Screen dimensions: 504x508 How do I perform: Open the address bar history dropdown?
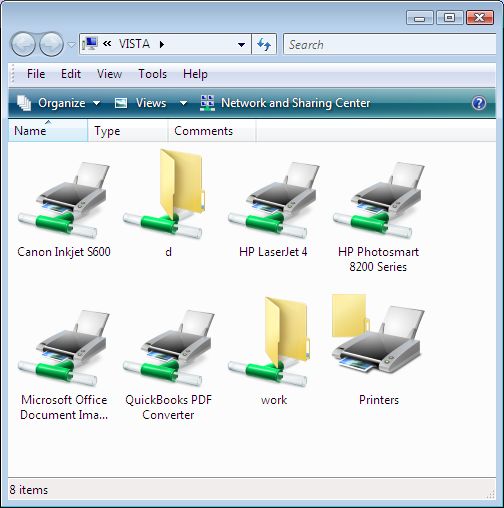(x=242, y=44)
